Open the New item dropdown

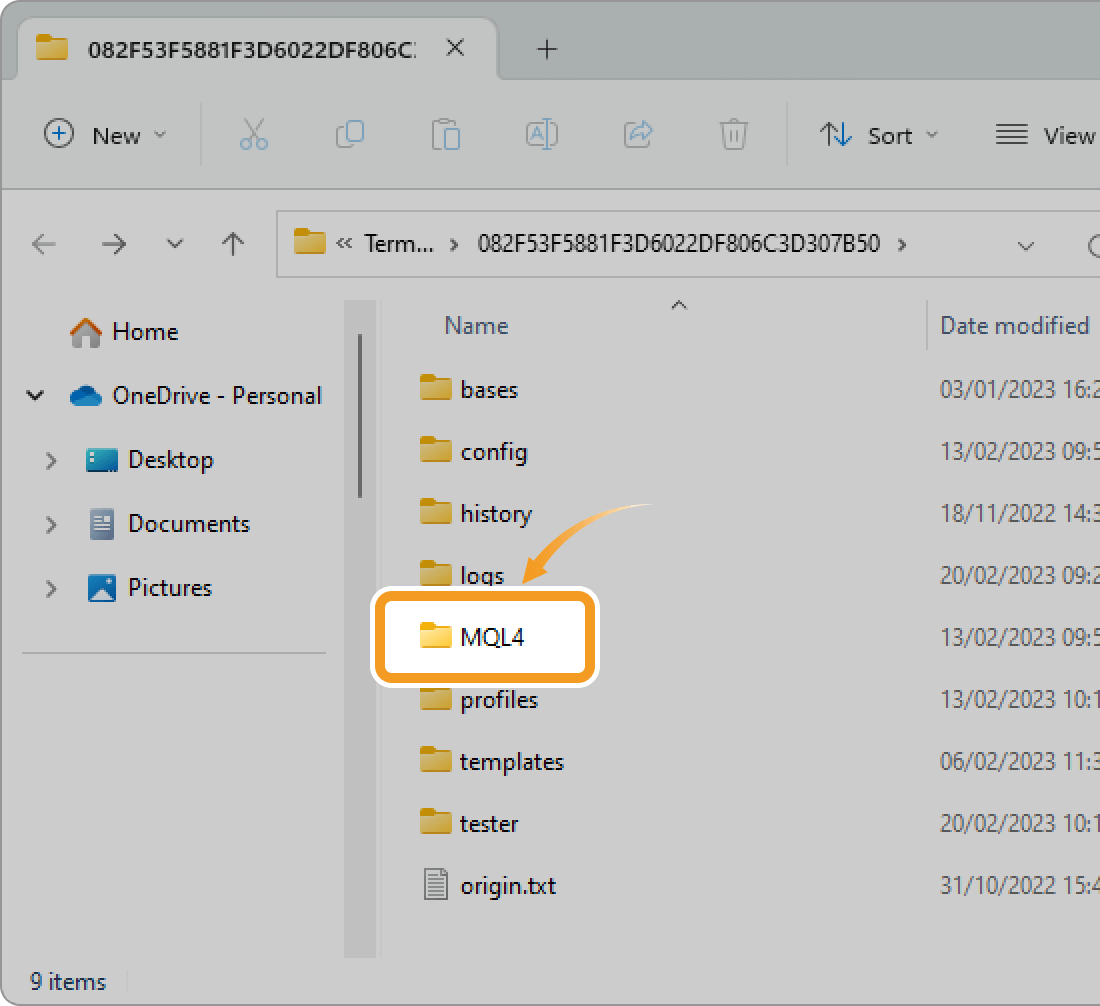(x=106, y=135)
